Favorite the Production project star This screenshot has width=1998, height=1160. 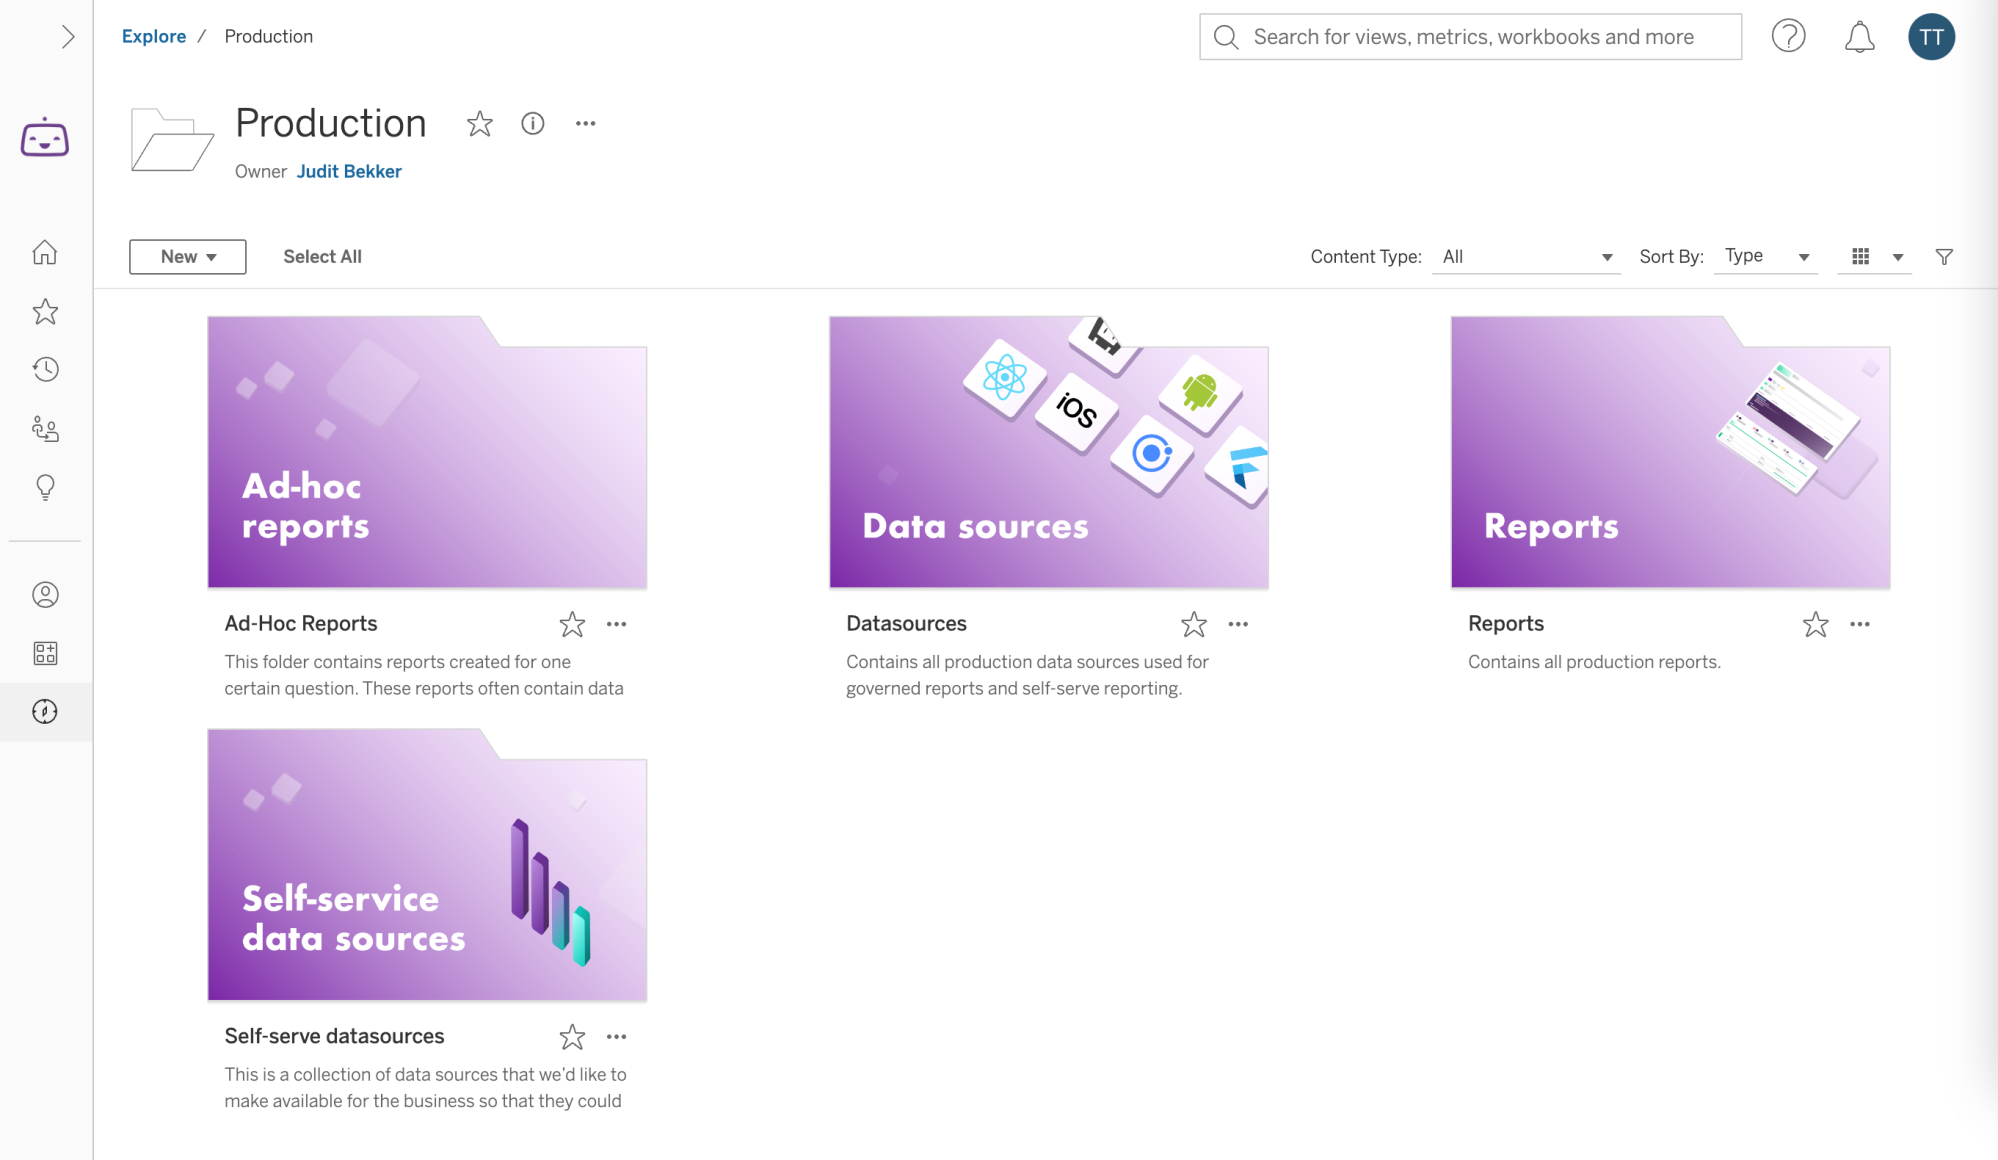click(480, 124)
